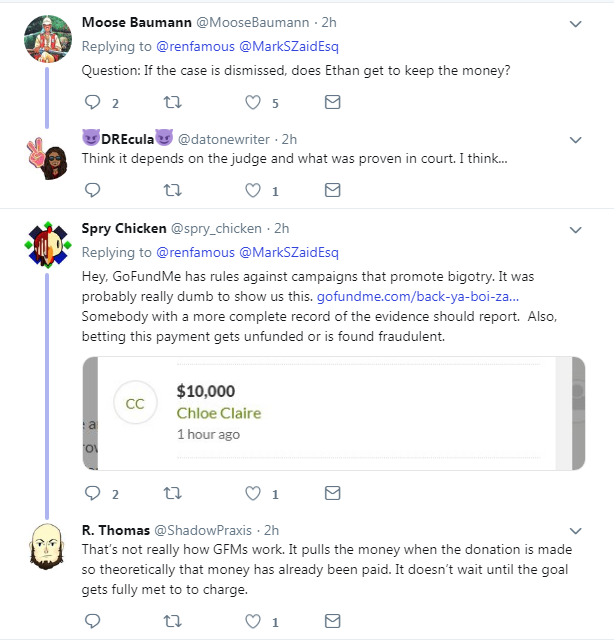Send Moose Baumann's tweet via direct message
The width and height of the screenshot is (614, 642).
pyautogui.click(x=332, y=102)
